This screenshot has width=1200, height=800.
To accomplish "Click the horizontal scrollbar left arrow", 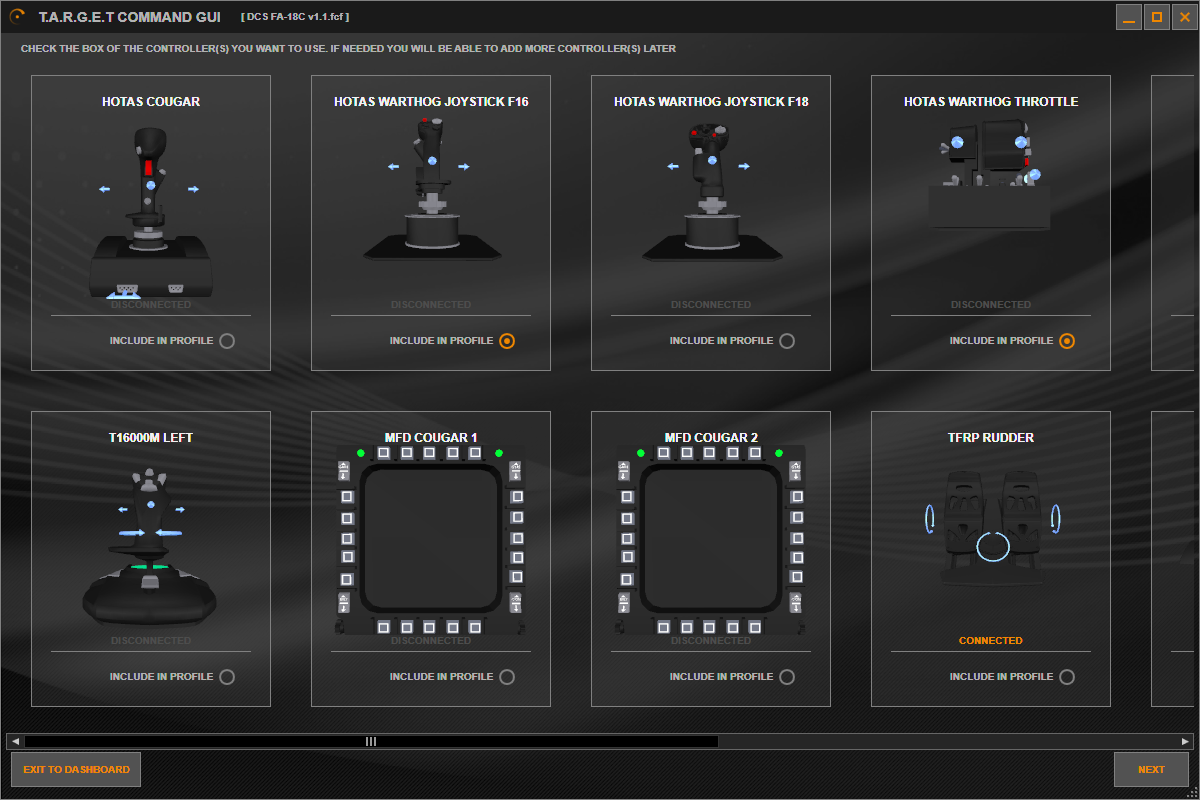I will 15,742.
